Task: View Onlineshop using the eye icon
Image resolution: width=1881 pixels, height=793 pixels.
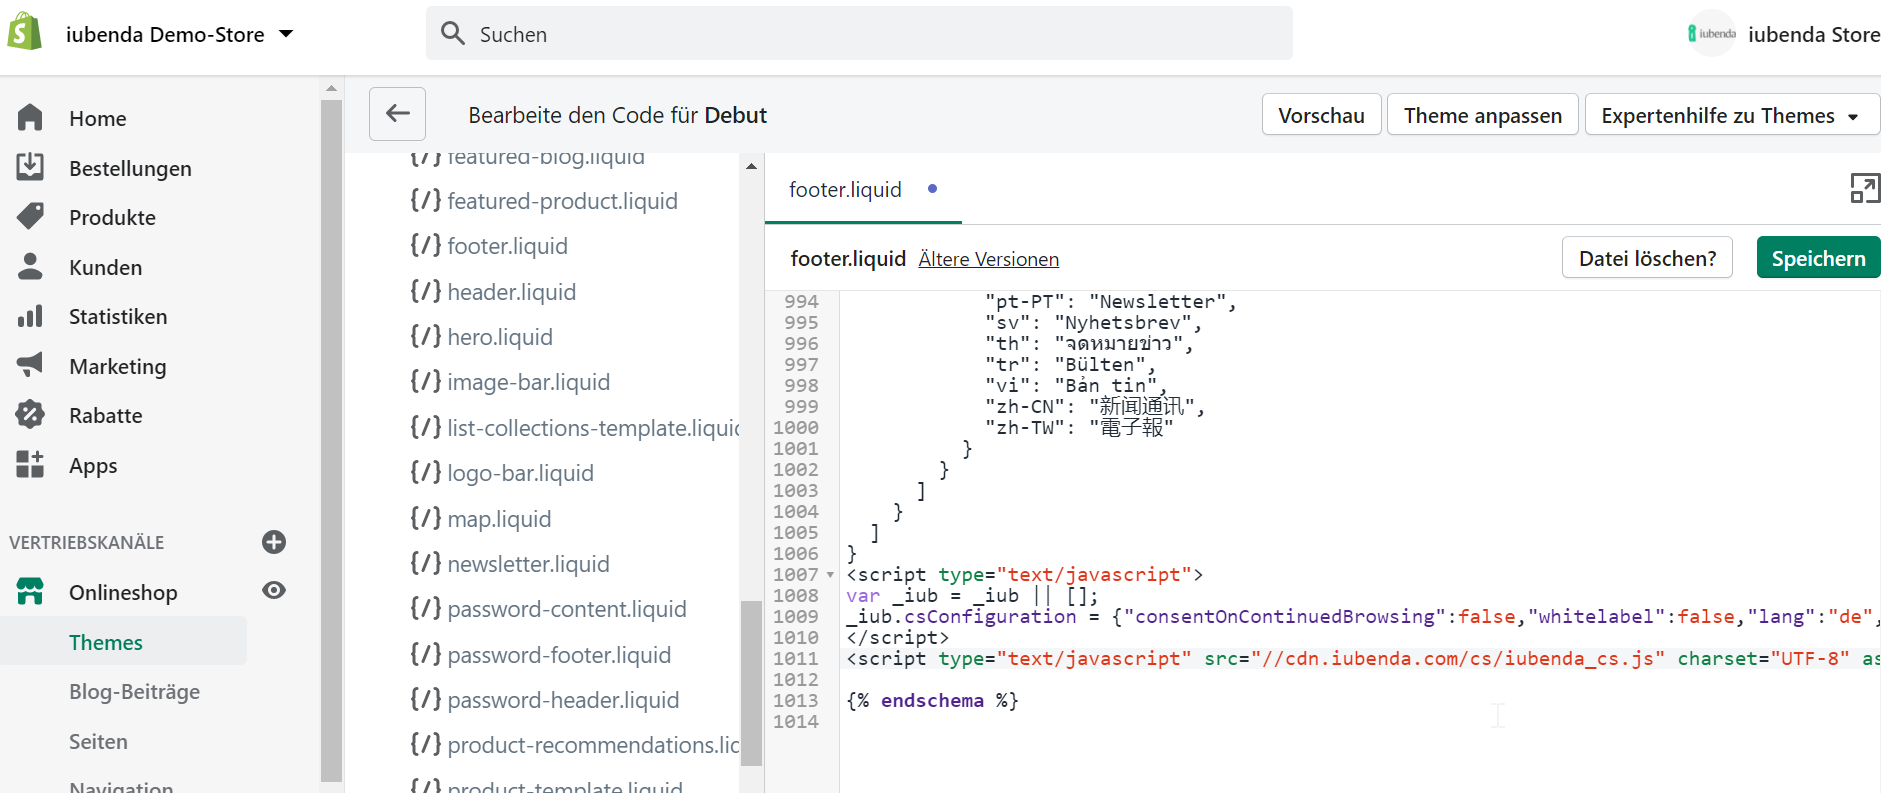Action: pos(274,591)
